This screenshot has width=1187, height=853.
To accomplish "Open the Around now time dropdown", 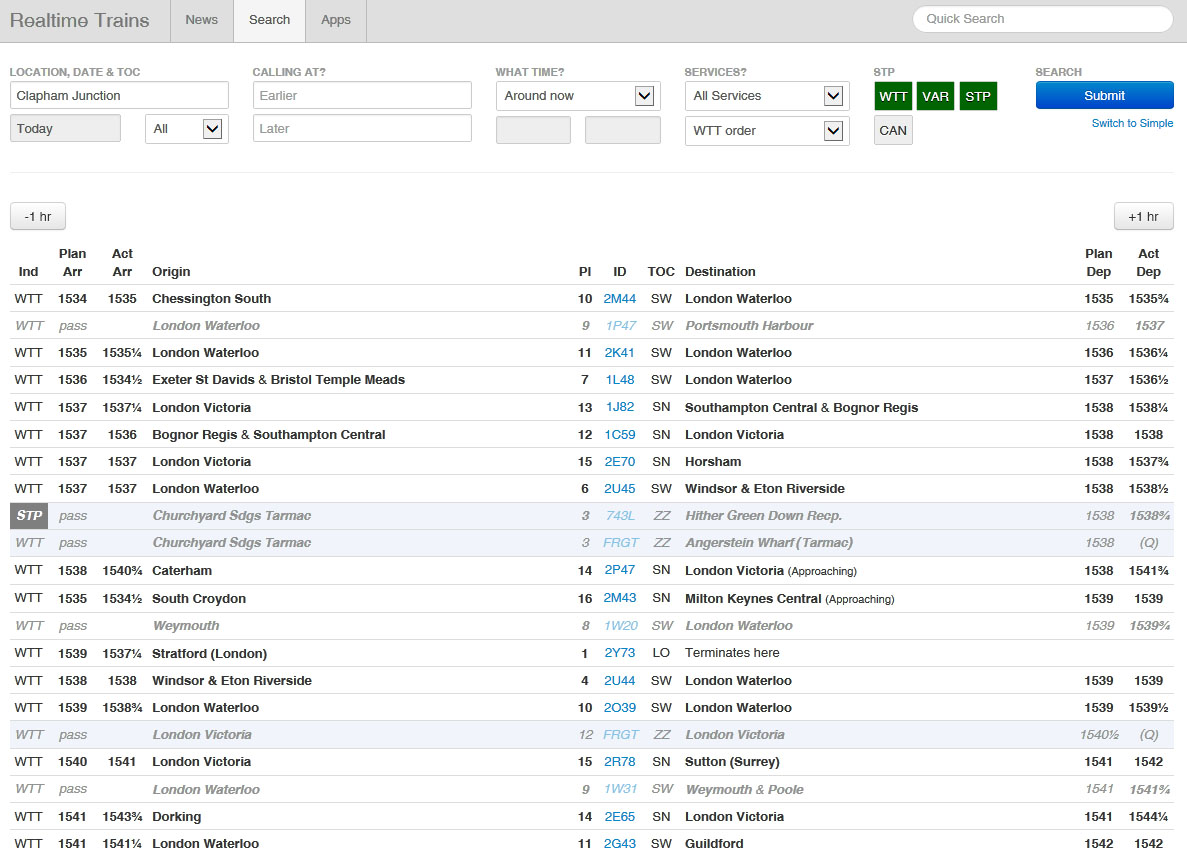I will click(578, 96).
